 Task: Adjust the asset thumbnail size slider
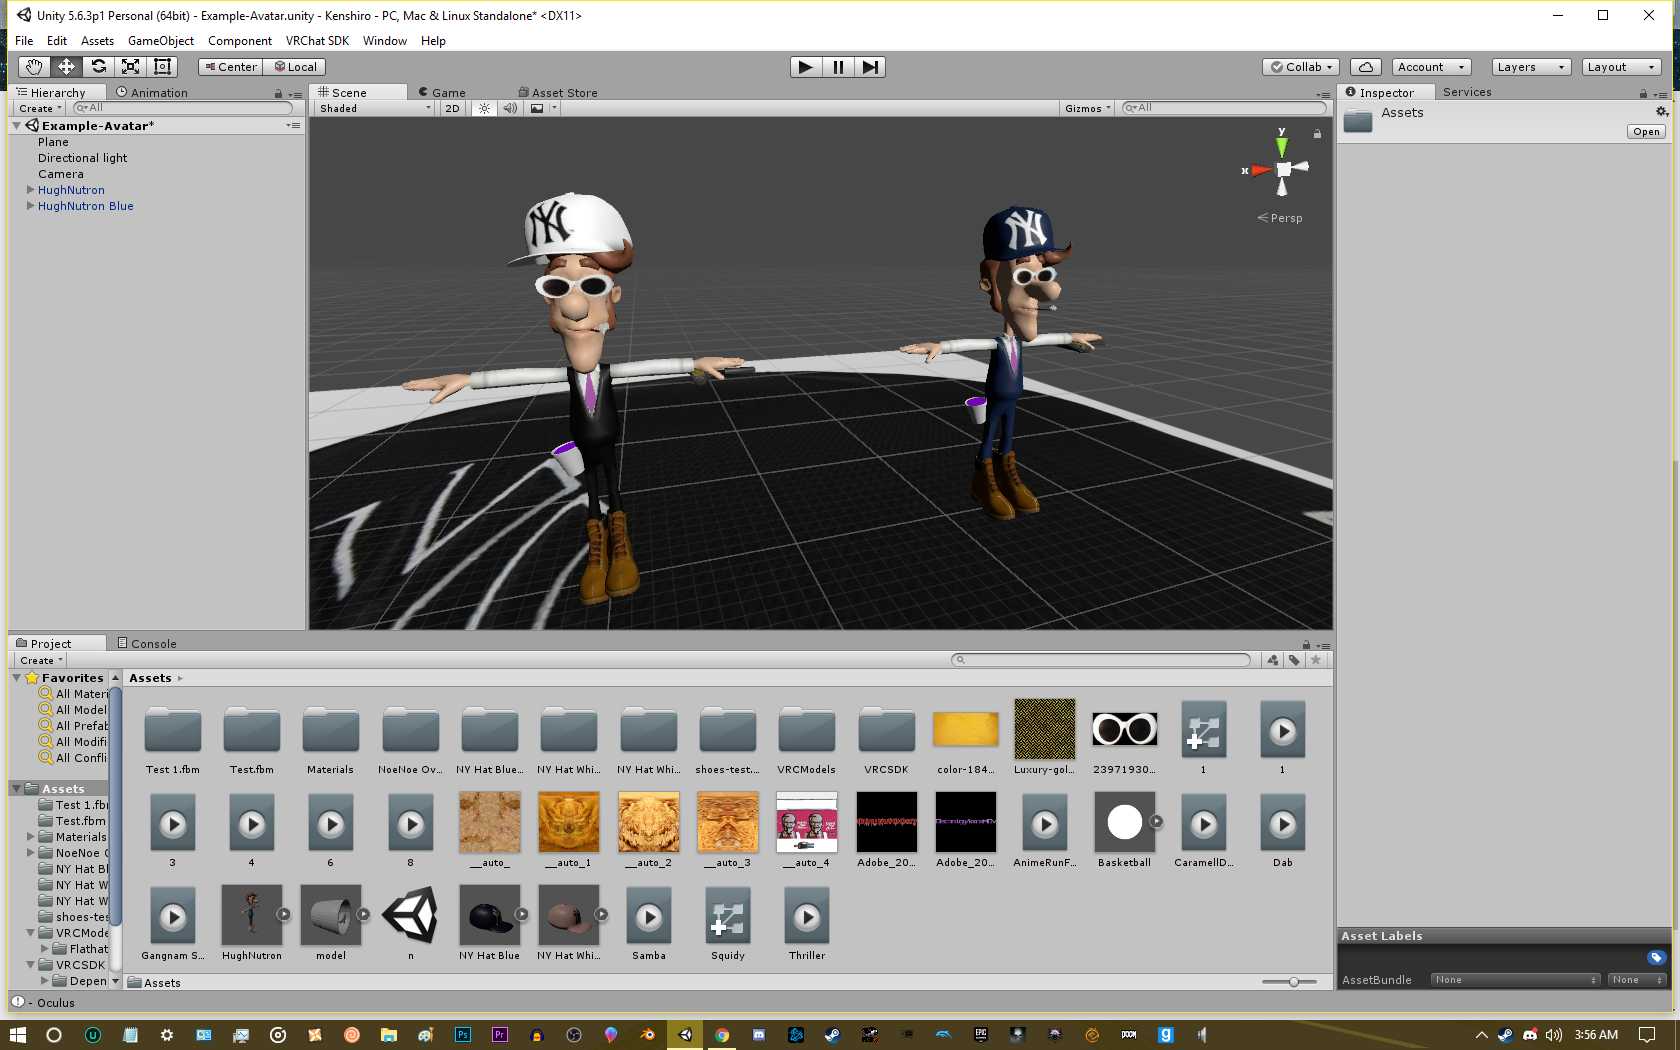coord(1293,982)
